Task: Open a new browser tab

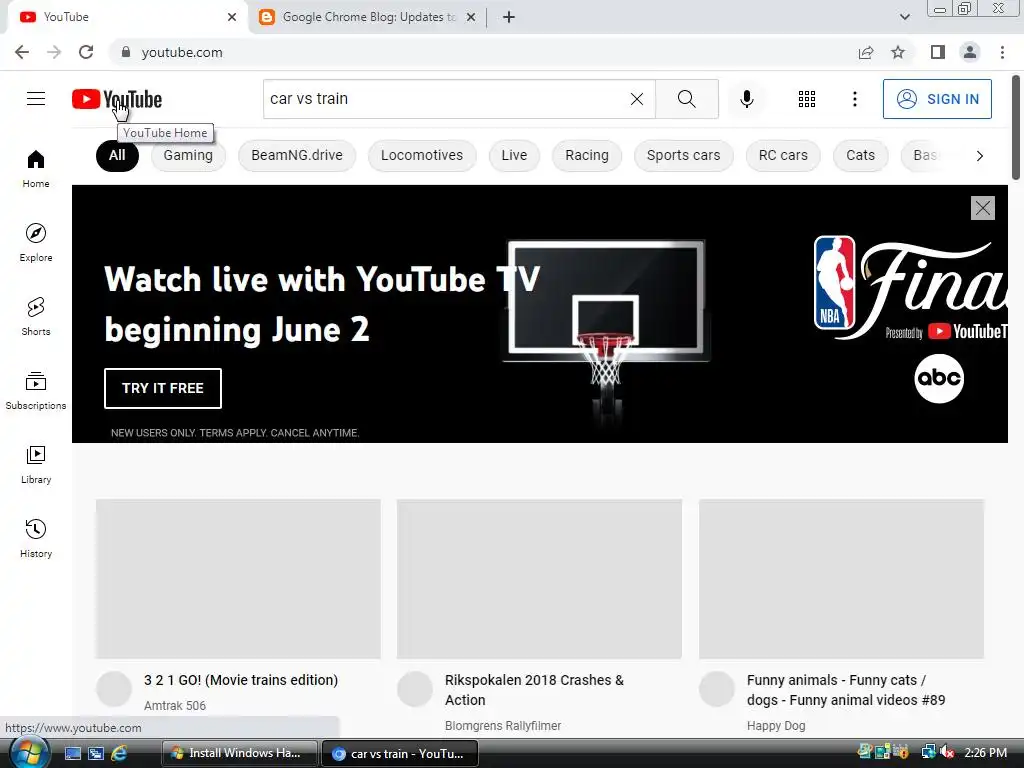Action: pyautogui.click(x=509, y=17)
